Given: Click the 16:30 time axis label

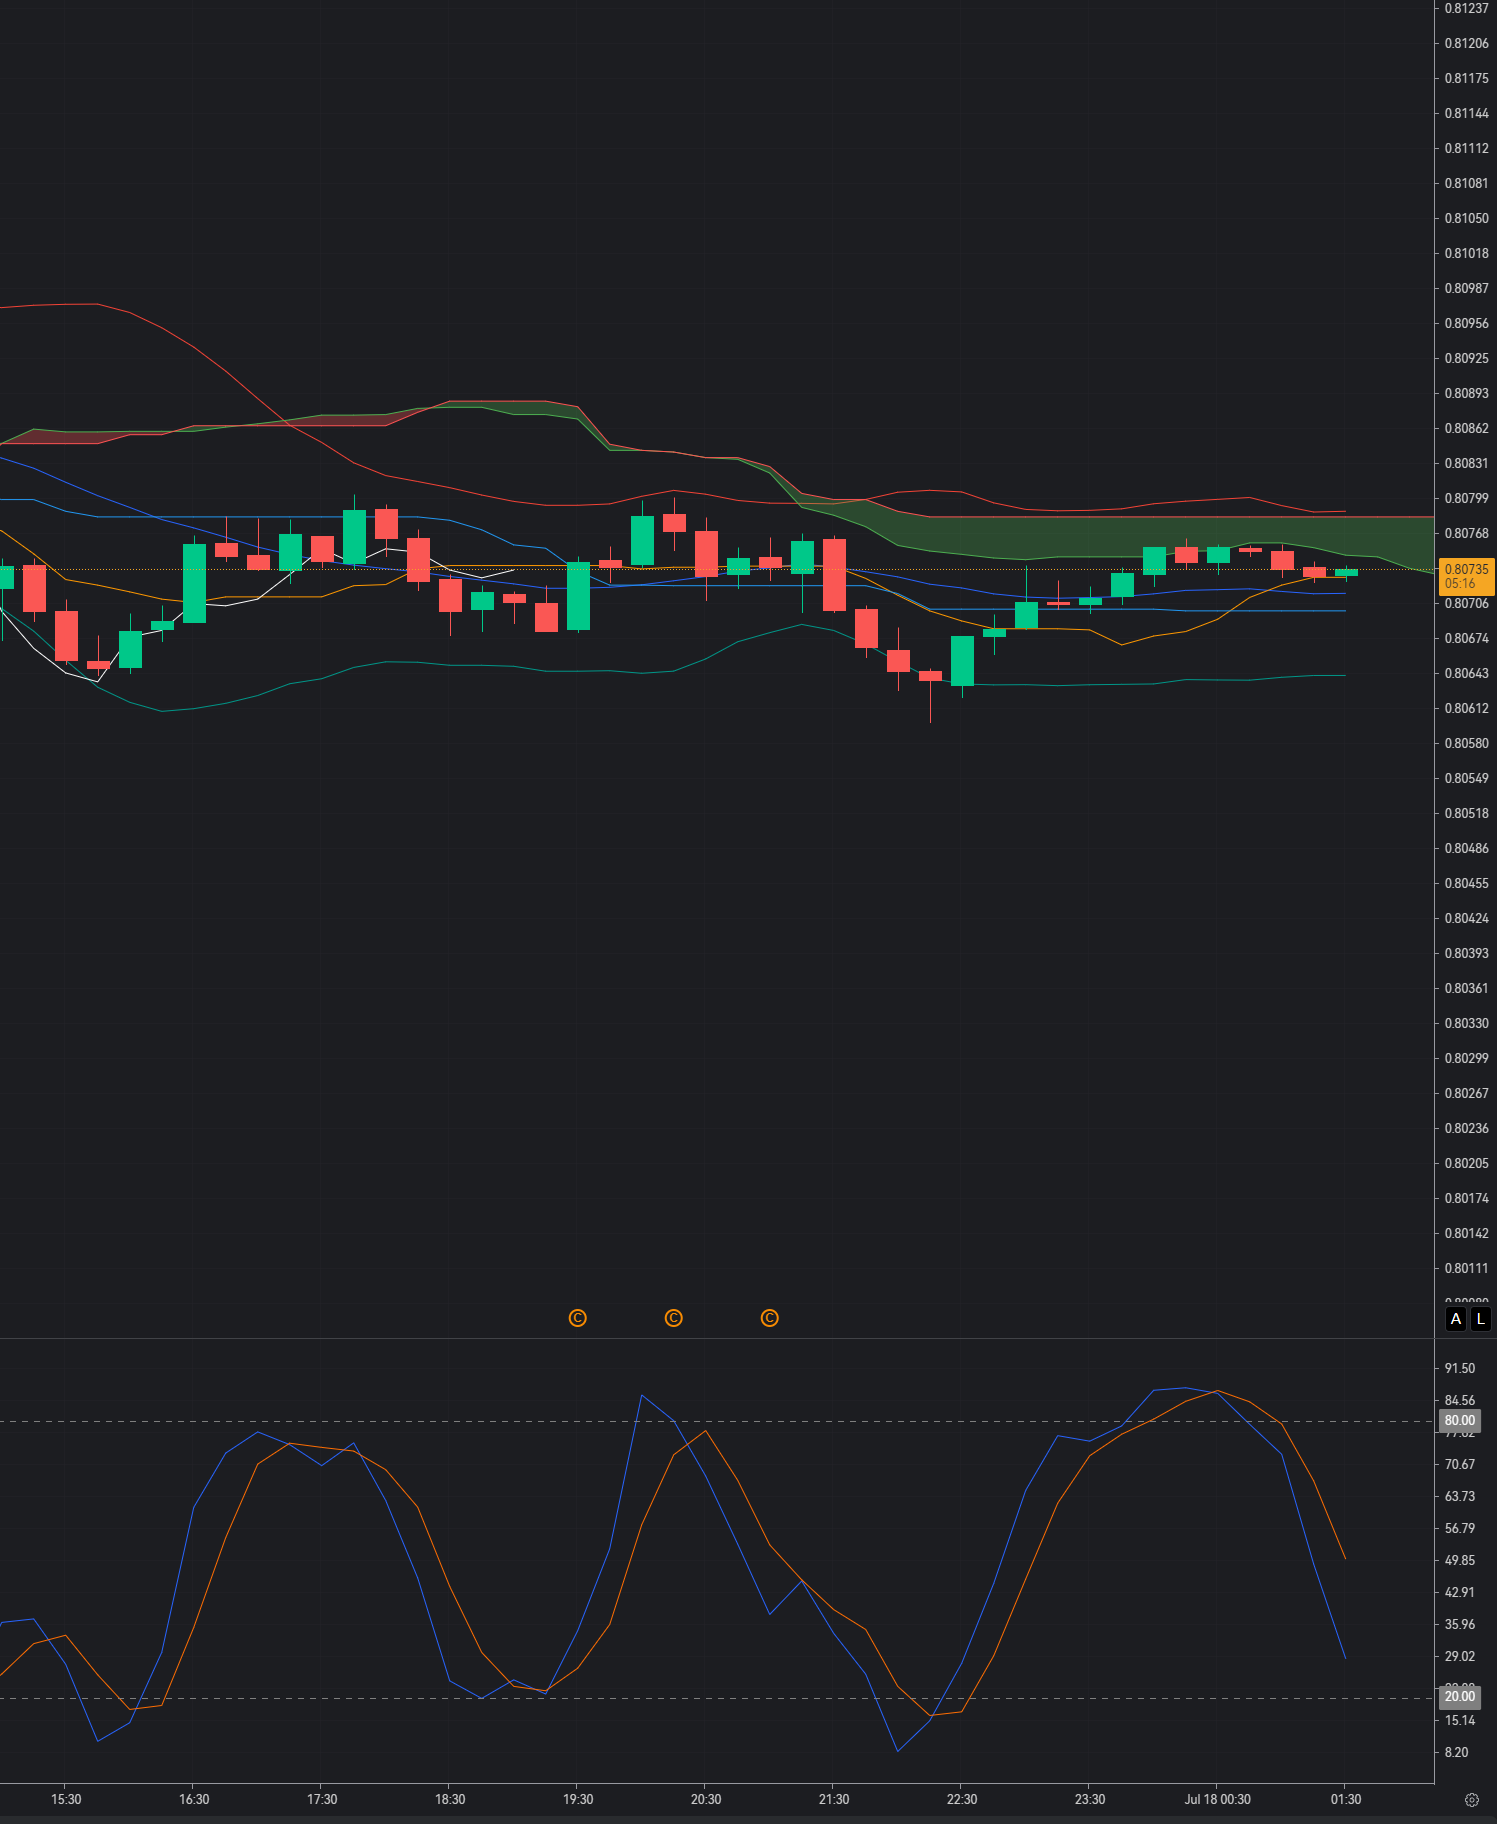Looking at the screenshot, I should click(194, 1799).
